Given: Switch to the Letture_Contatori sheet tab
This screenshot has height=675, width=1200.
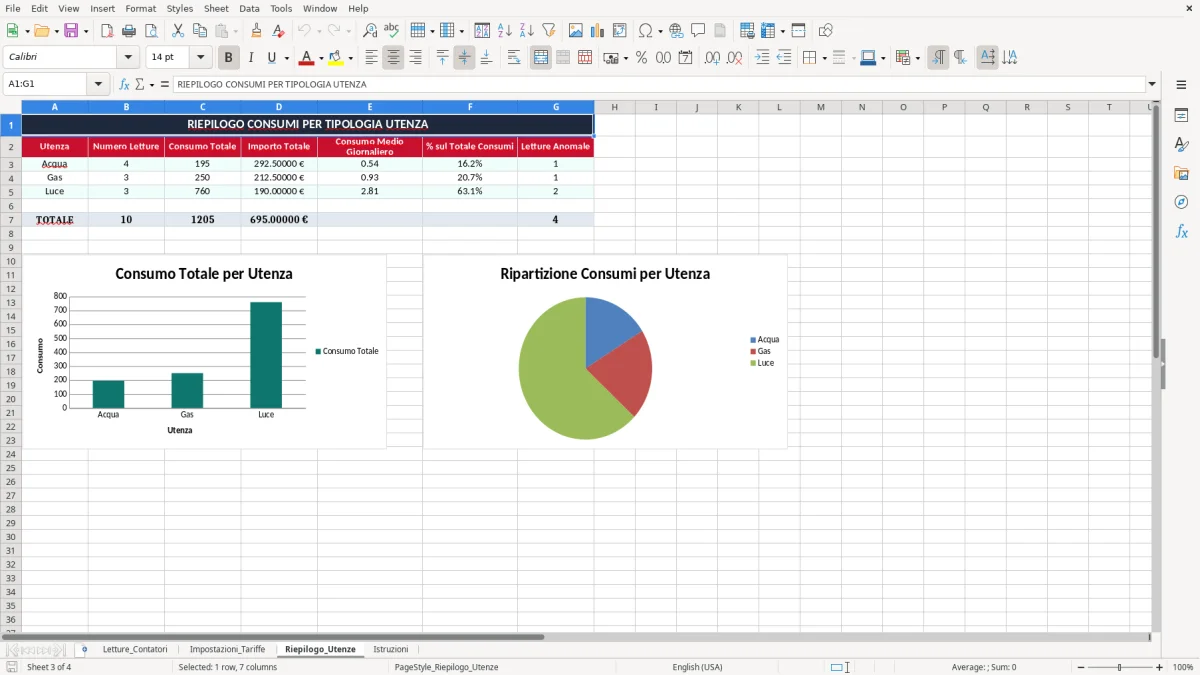Looking at the screenshot, I should tap(135, 649).
